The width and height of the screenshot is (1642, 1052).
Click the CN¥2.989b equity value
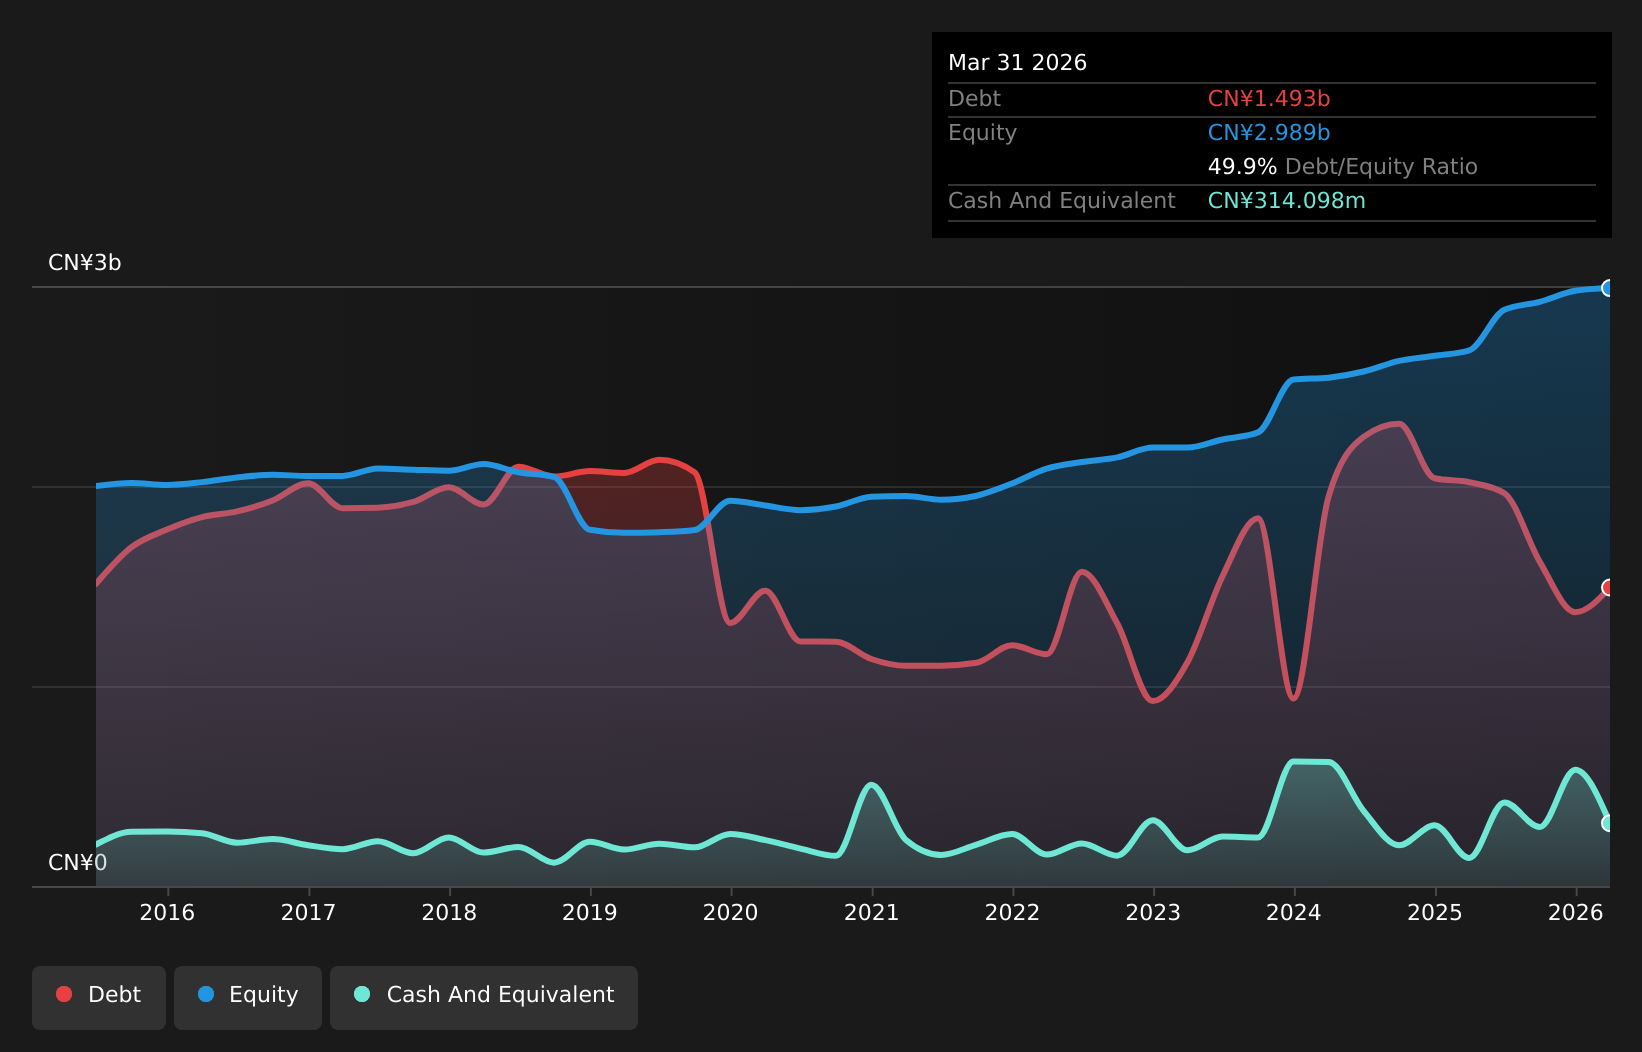(1269, 133)
